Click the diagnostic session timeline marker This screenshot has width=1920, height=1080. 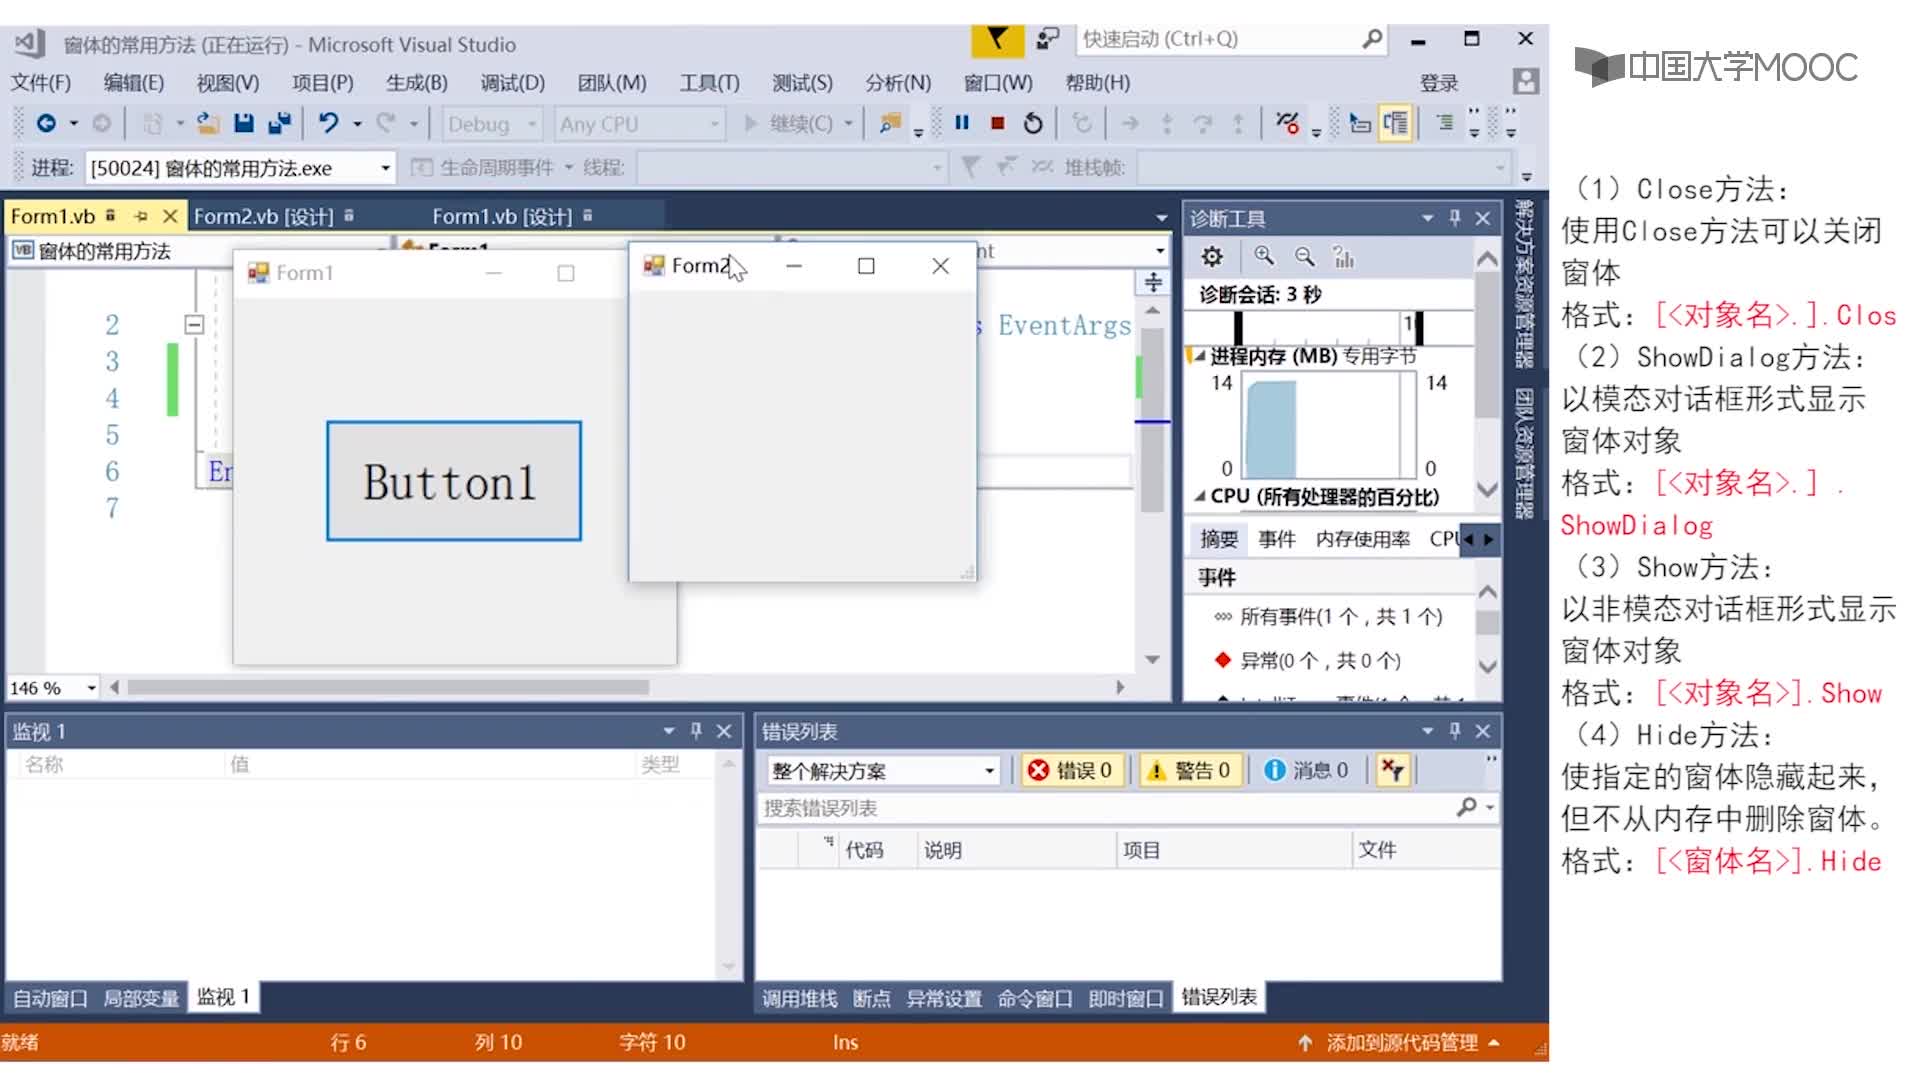coord(1239,328)
